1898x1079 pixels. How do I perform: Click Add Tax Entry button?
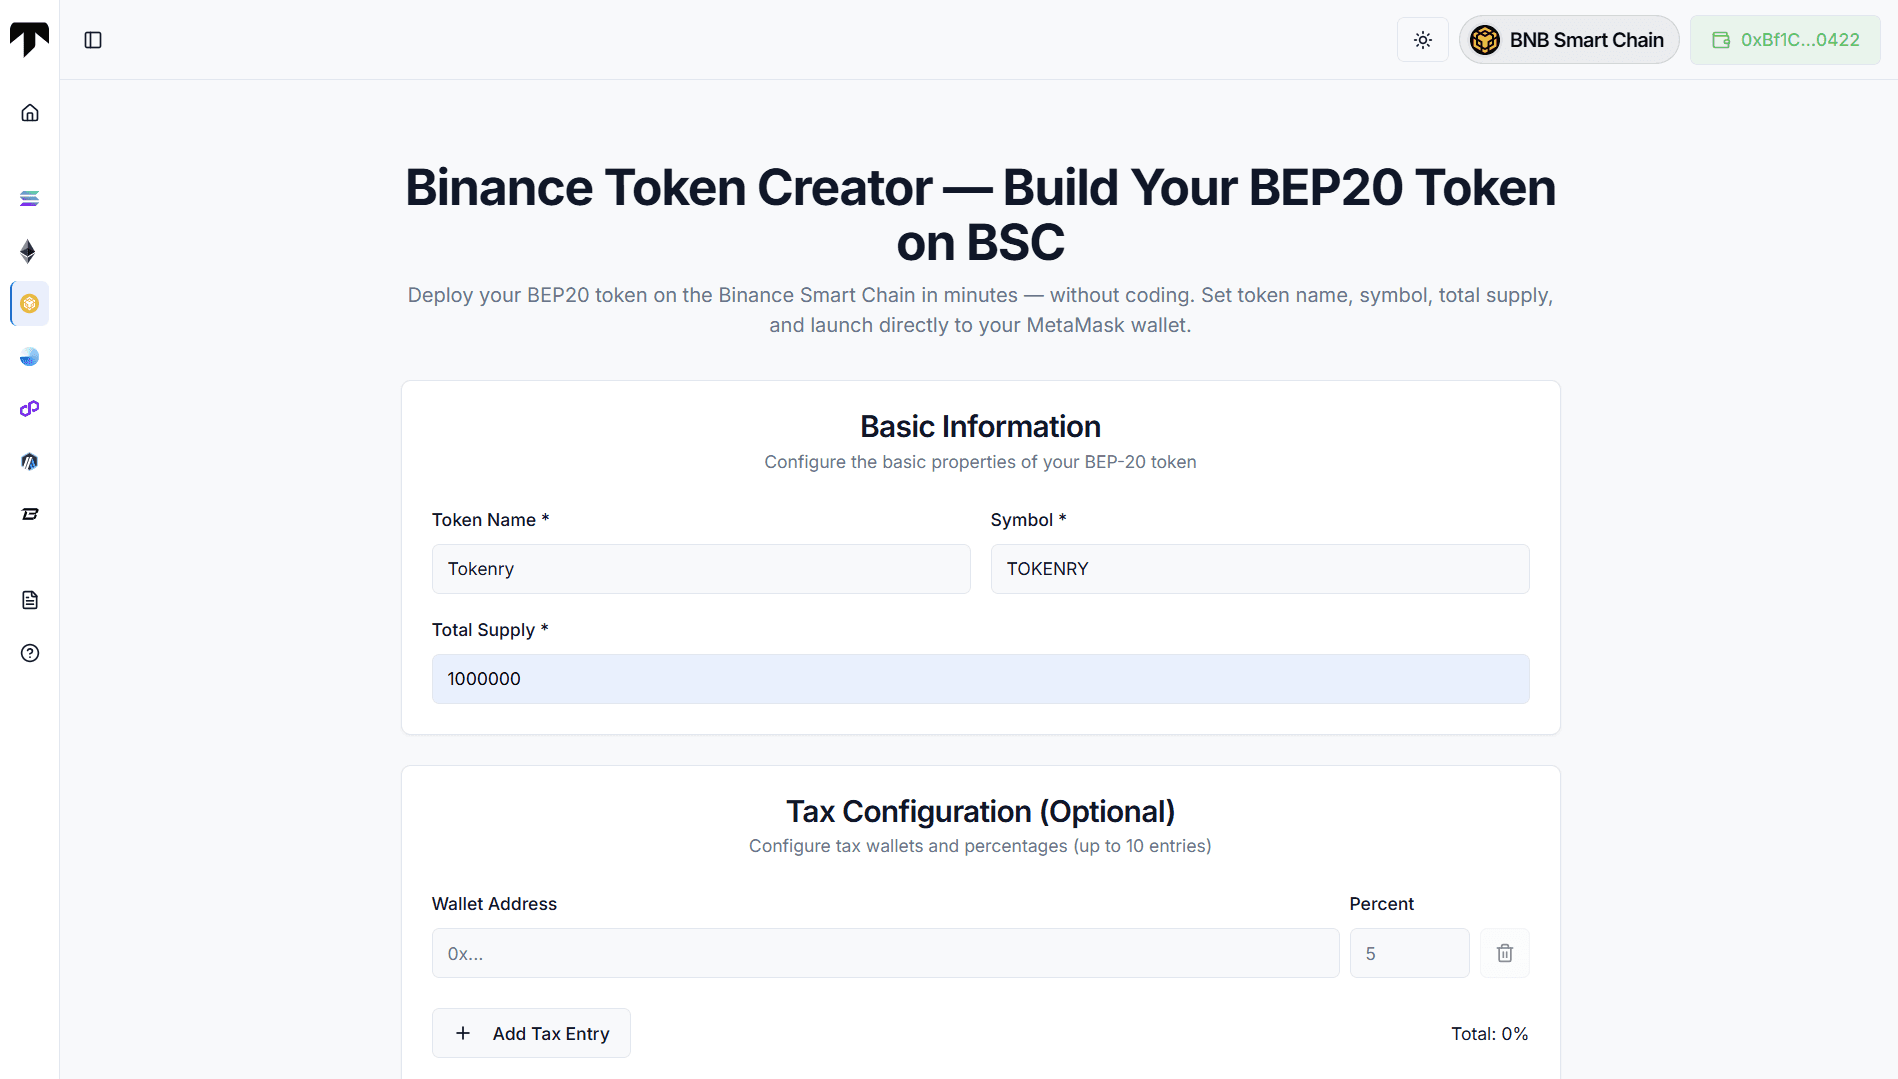click(531, 1033)
